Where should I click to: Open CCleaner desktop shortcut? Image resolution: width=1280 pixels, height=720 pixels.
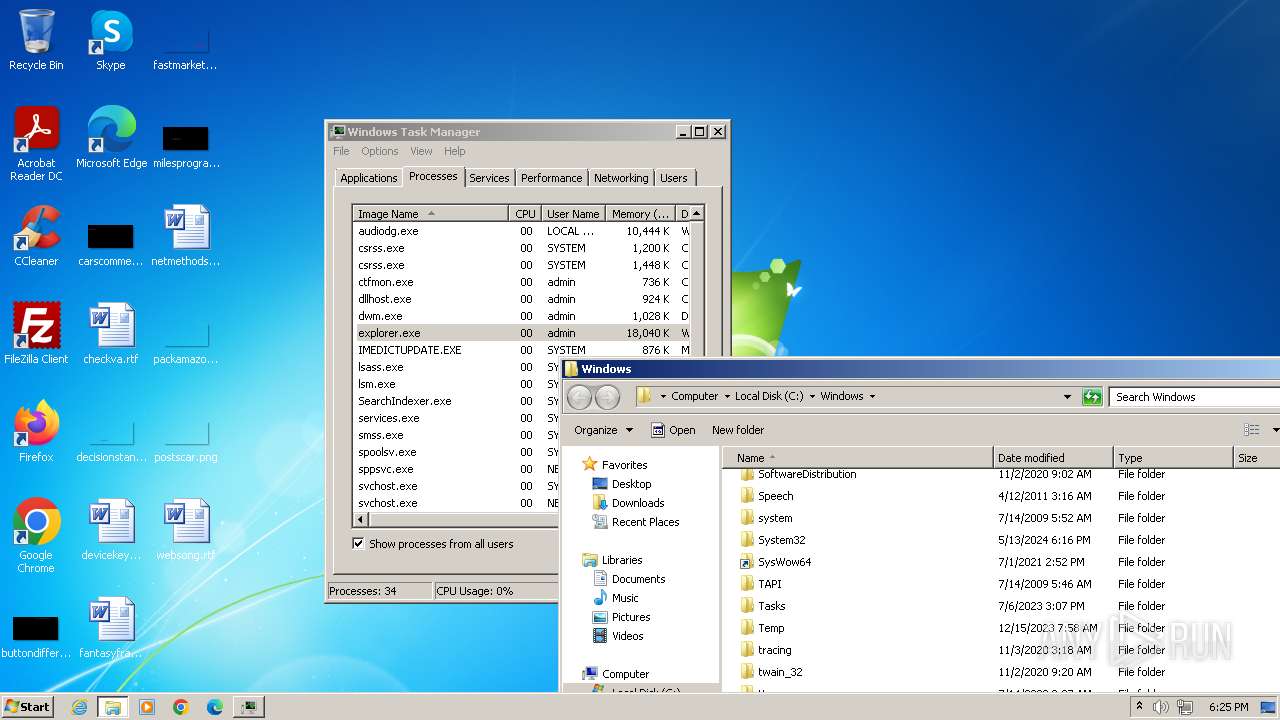(x=36, y=236)
